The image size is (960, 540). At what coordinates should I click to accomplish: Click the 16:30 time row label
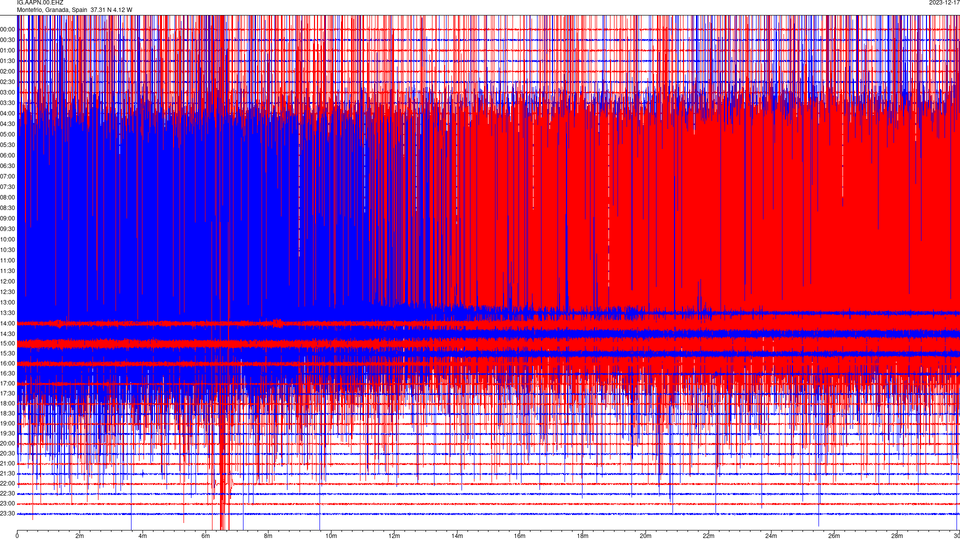point(7,373)
